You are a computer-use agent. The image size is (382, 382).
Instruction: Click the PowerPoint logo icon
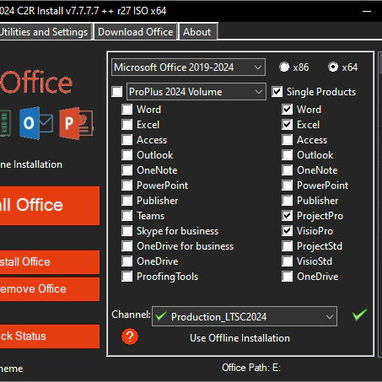[76, 123]
